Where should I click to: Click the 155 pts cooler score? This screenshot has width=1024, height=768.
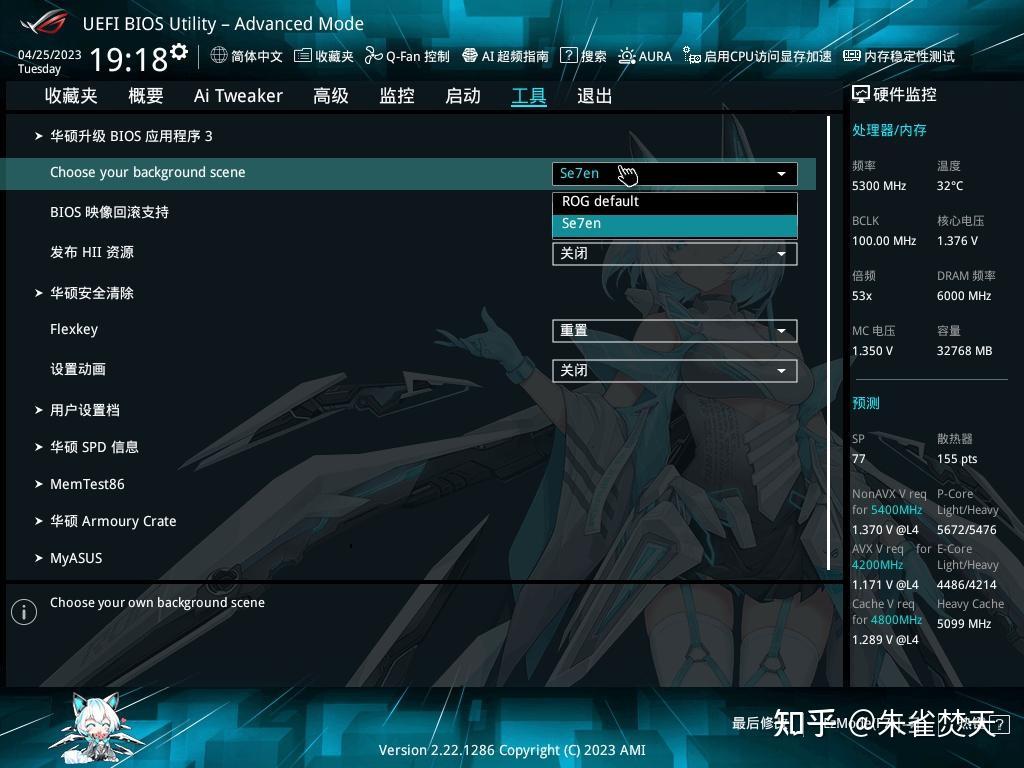point(957,459)
